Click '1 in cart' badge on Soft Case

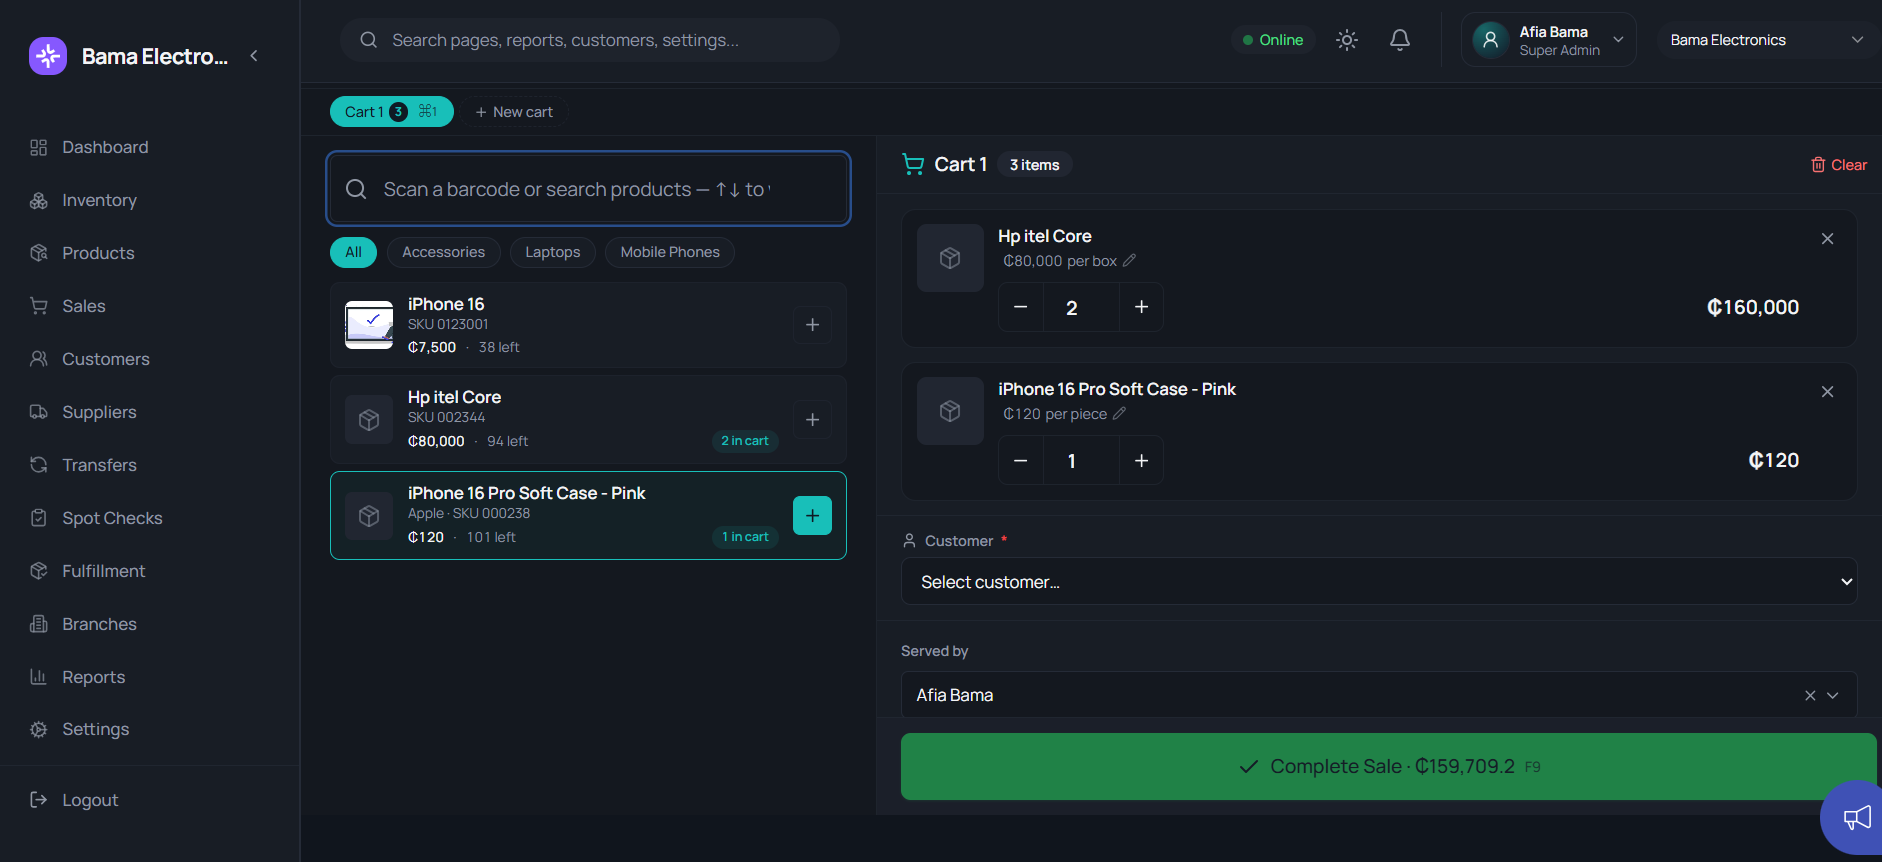pos(745,537)
